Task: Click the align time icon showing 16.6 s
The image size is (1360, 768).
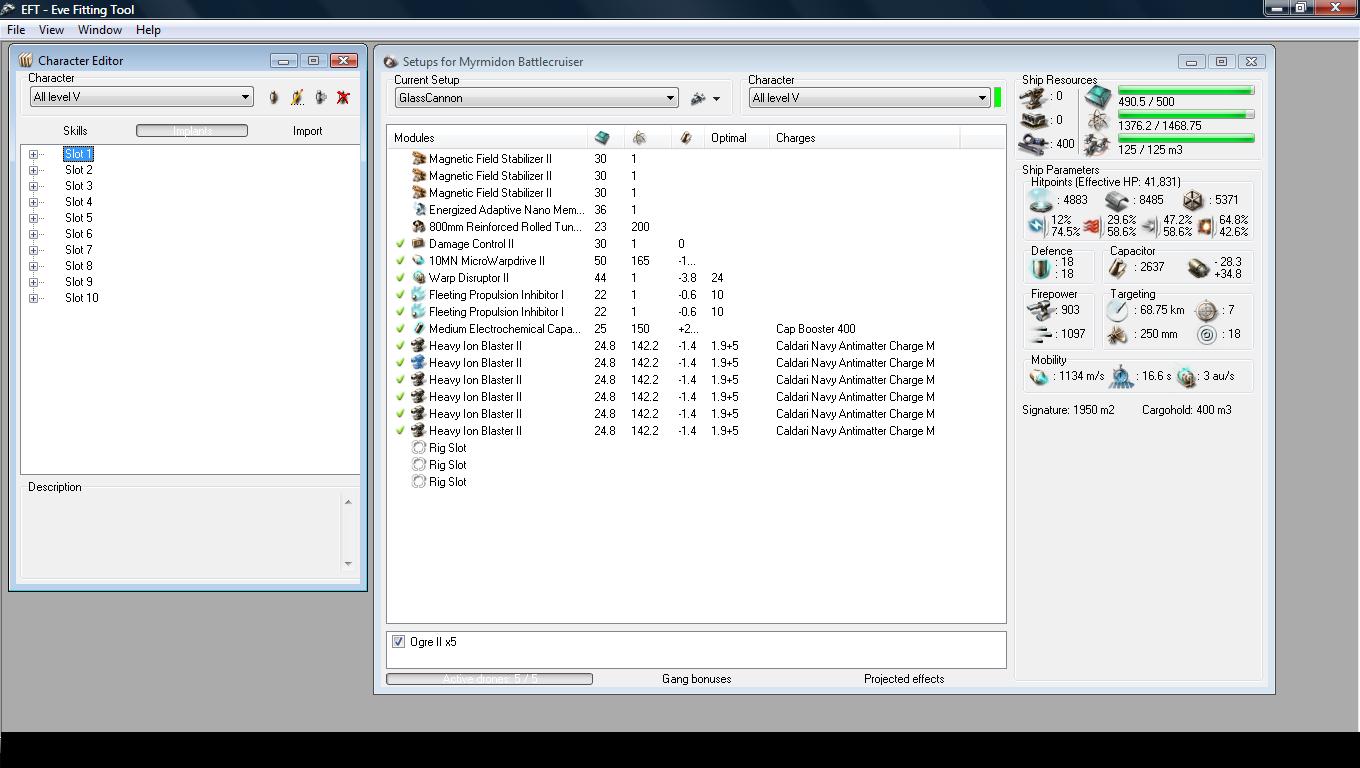Action: (x=1122, y=377)
